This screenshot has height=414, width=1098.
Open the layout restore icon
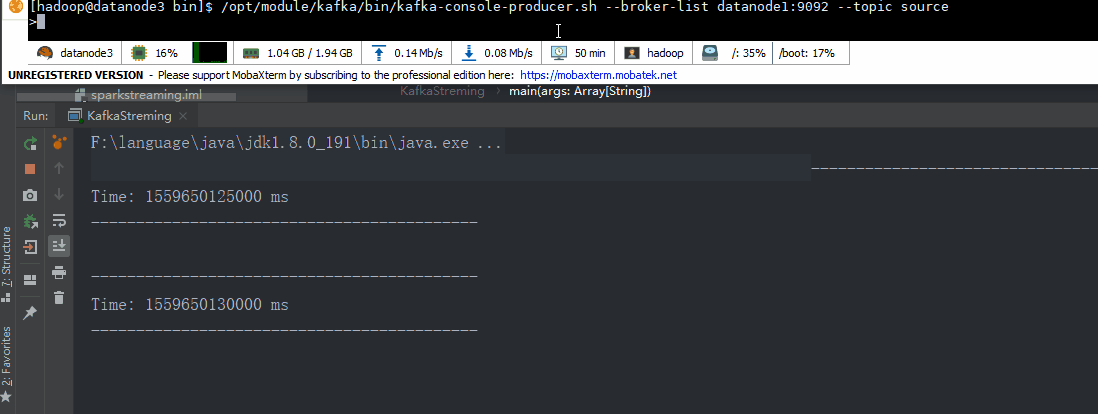(x=30, y=279)
